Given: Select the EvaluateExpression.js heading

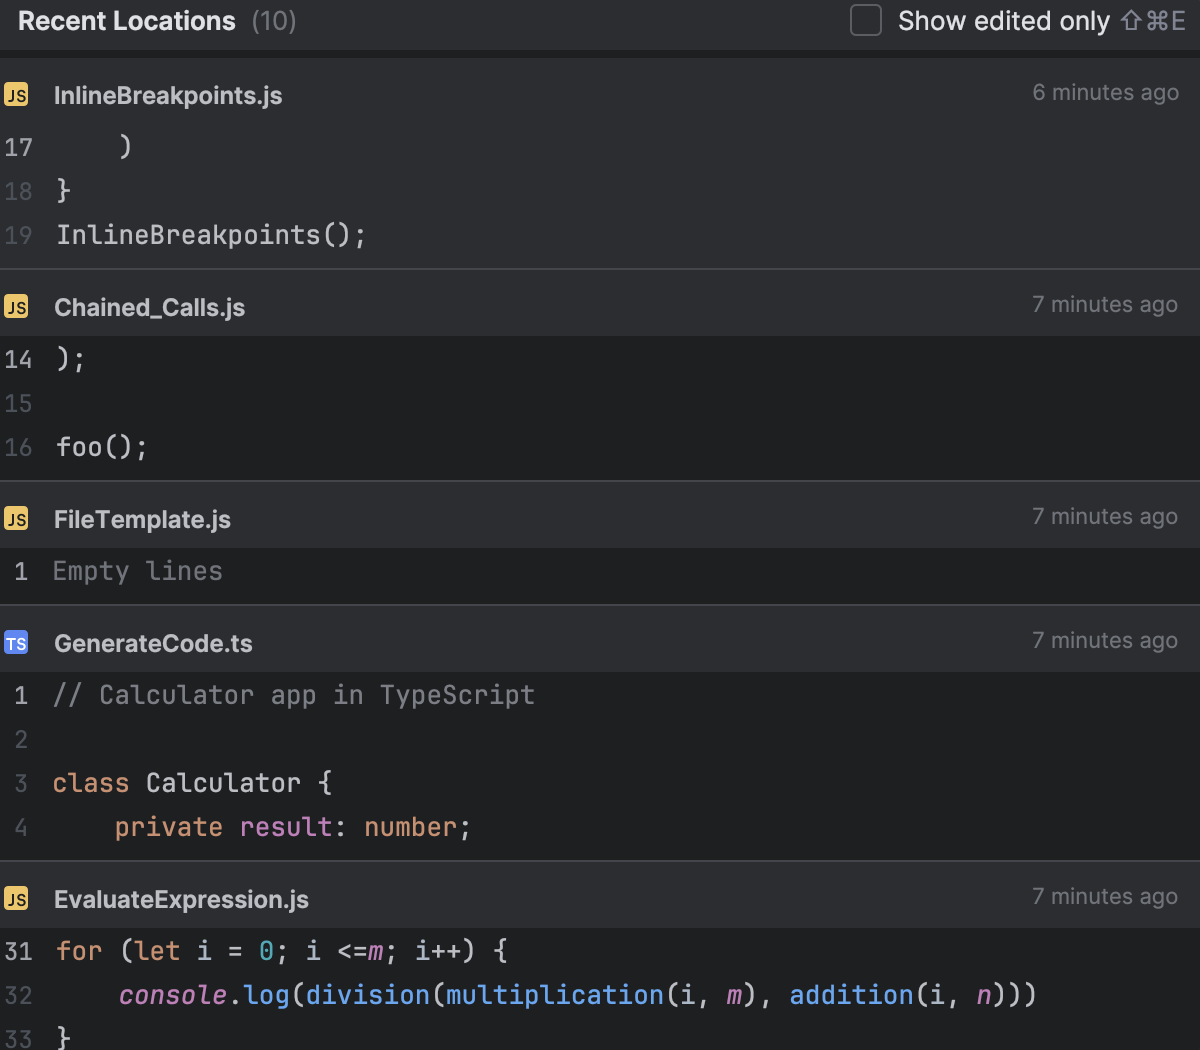Looking at the screenshot, I should click(181, 899).
